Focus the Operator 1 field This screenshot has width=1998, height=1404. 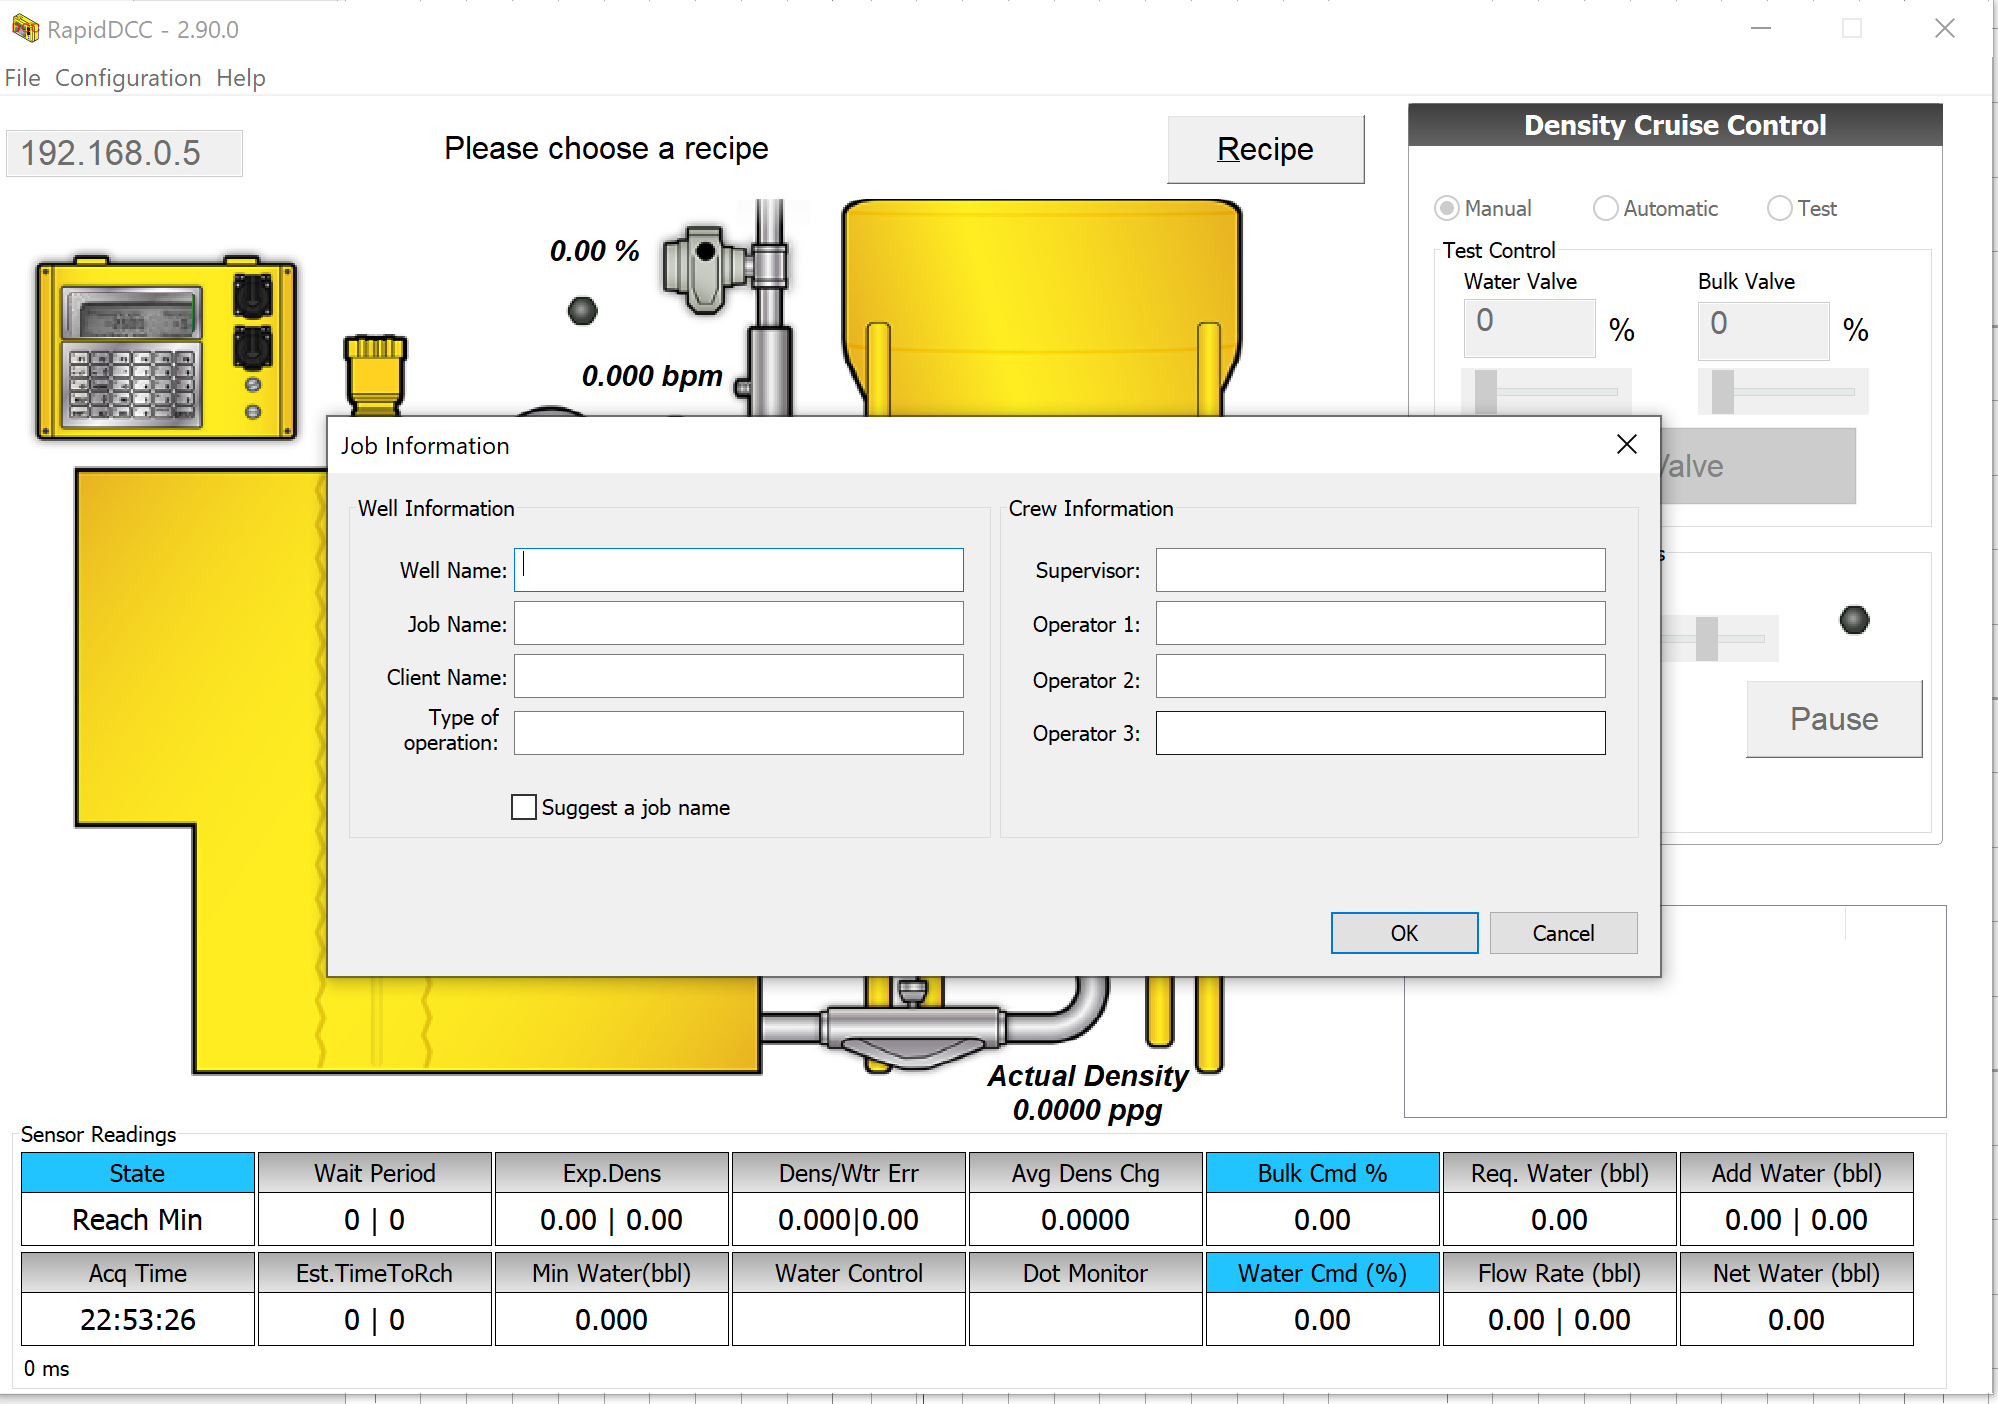(1381, 623)
